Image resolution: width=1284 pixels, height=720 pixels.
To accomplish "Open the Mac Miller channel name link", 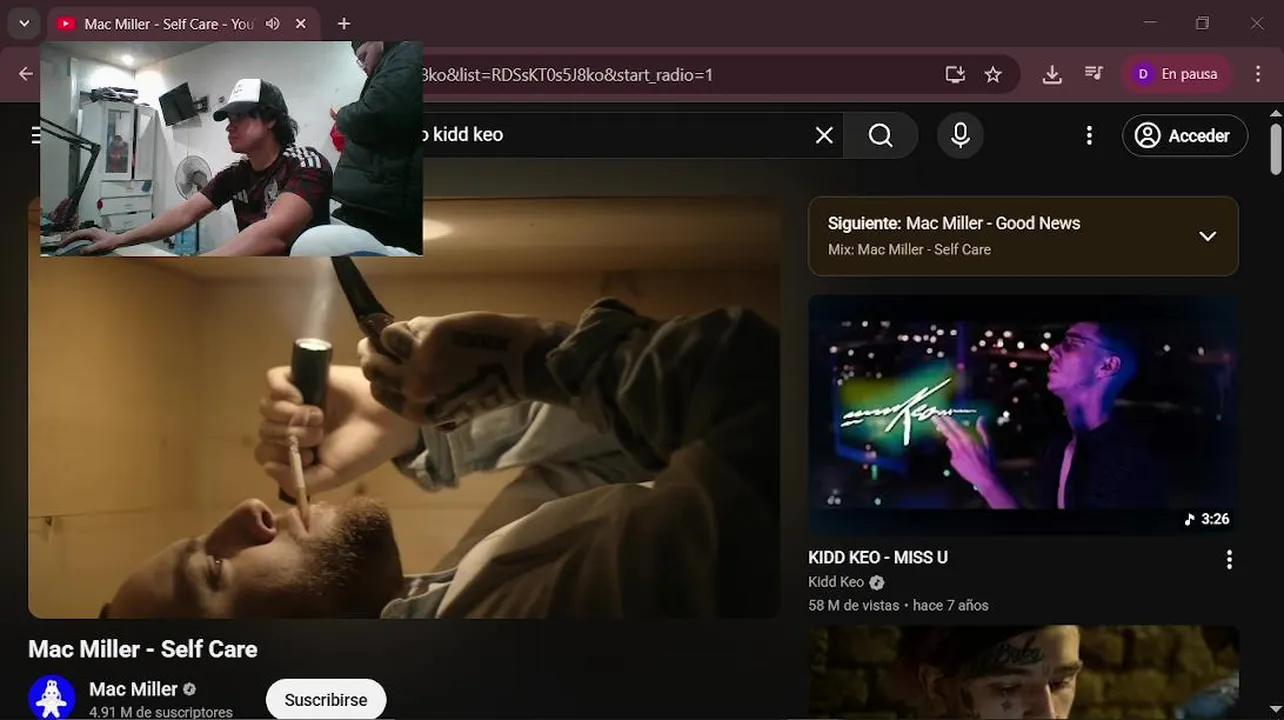I will pyautogui.click(x=133, y=689).
